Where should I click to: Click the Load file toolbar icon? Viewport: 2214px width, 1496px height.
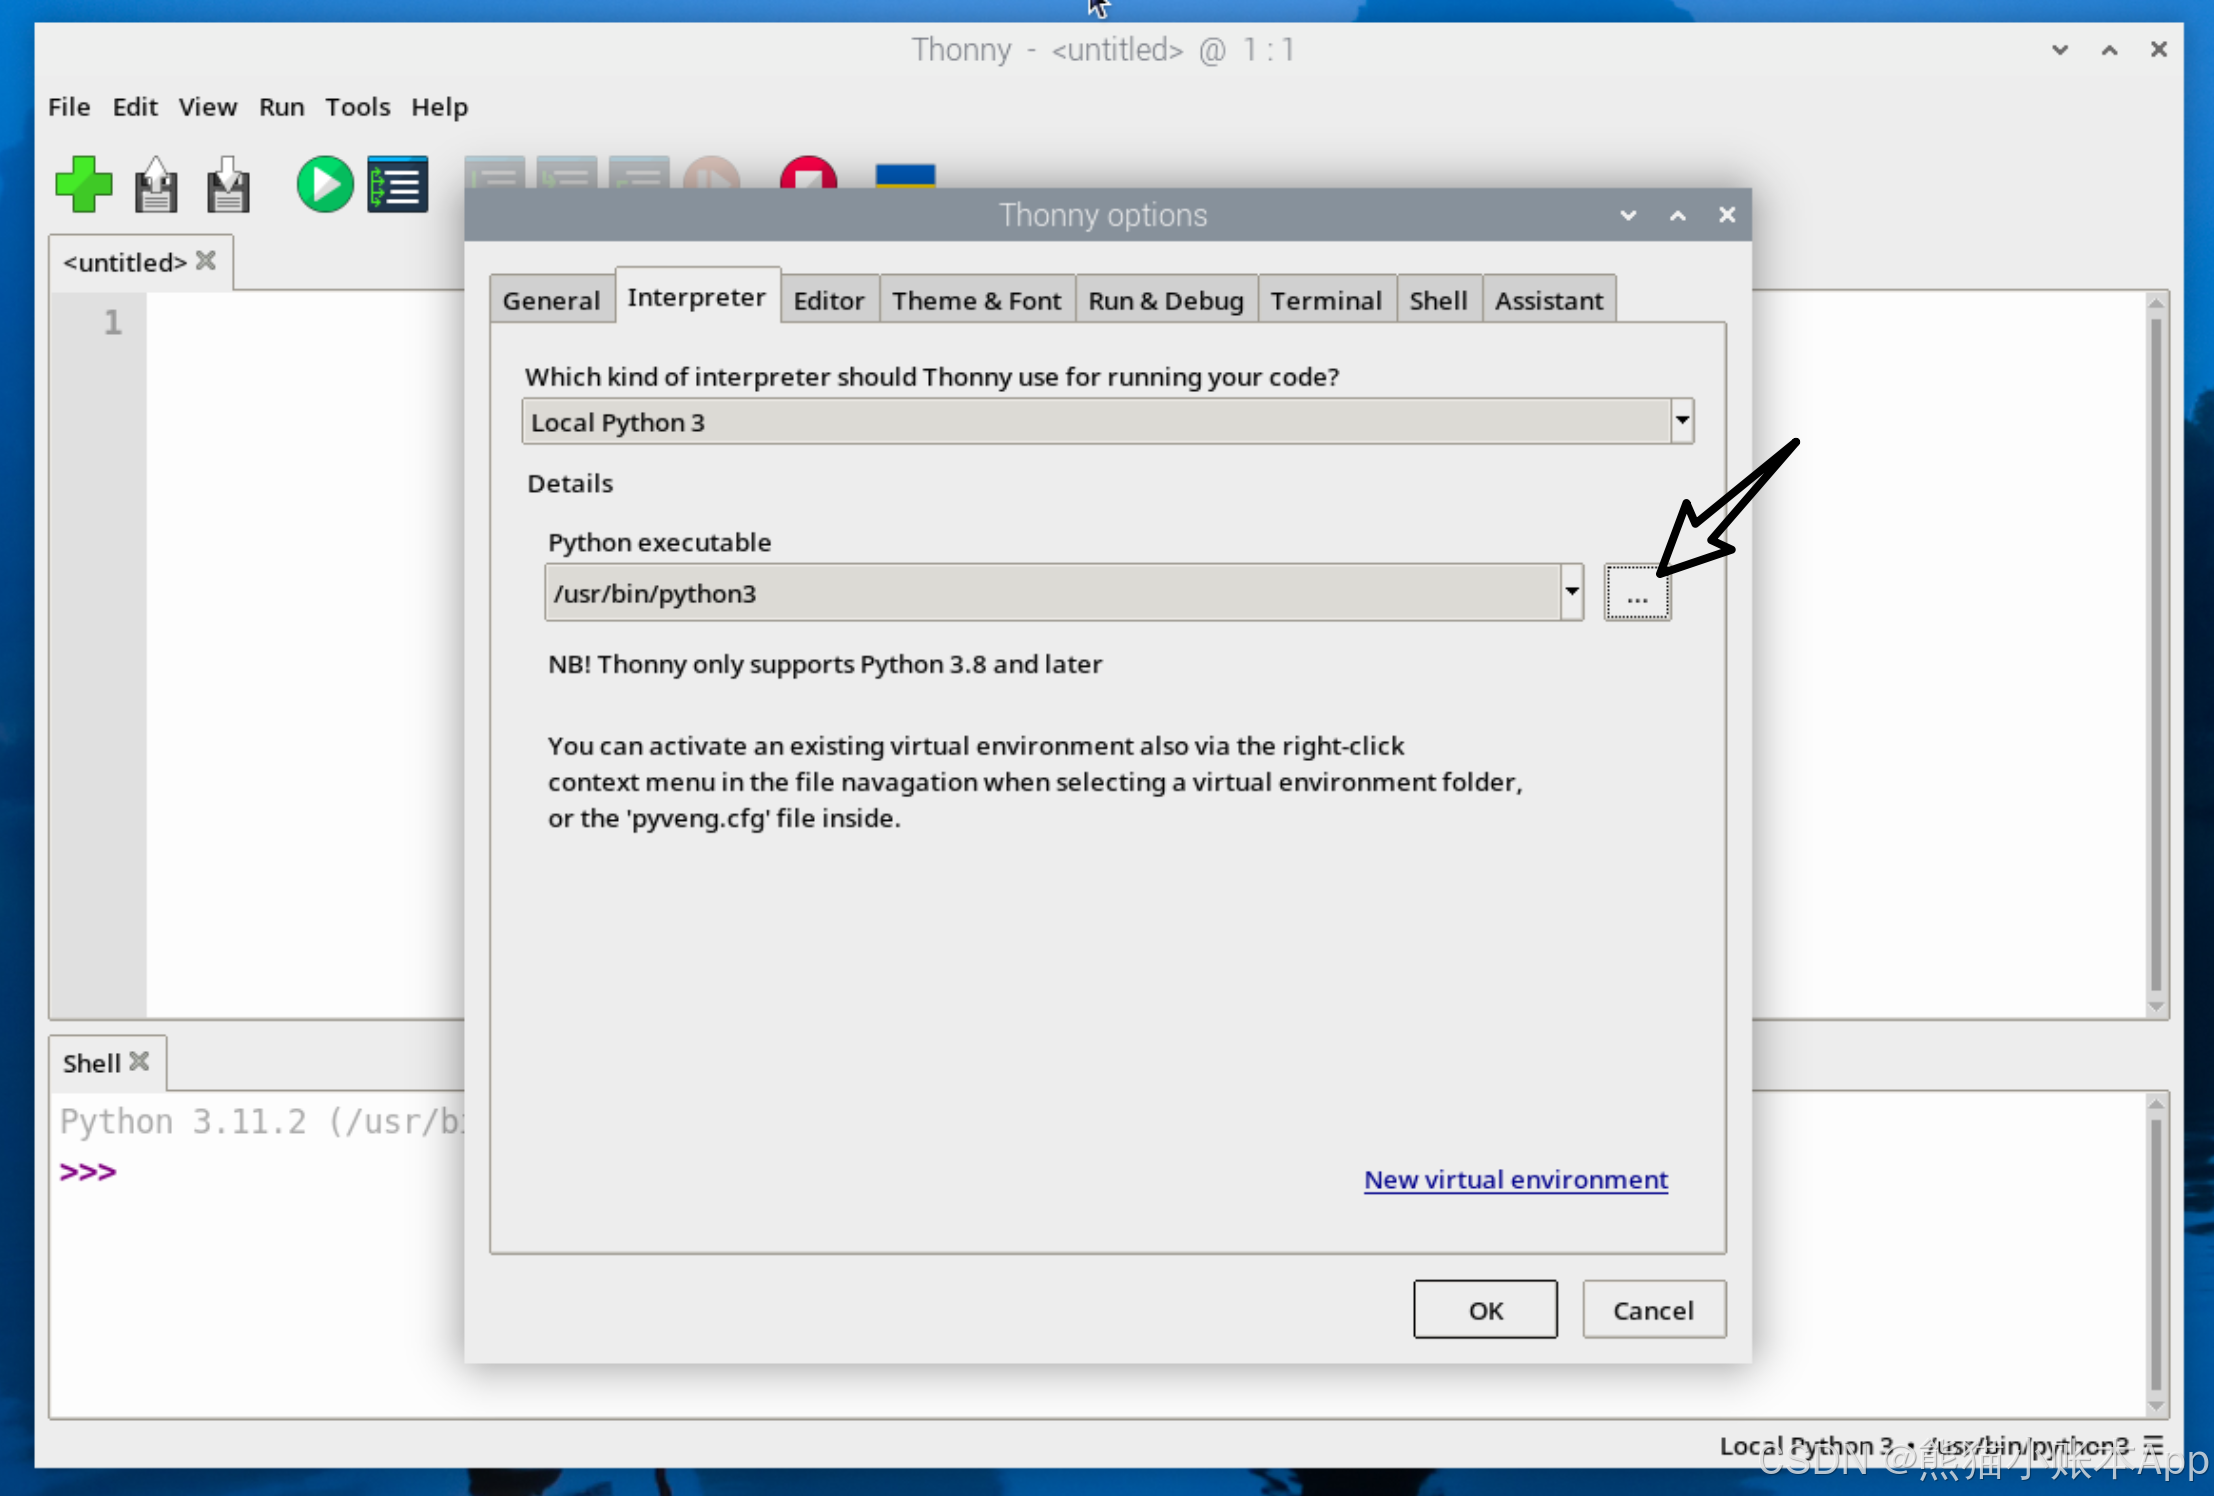point(156,185)
